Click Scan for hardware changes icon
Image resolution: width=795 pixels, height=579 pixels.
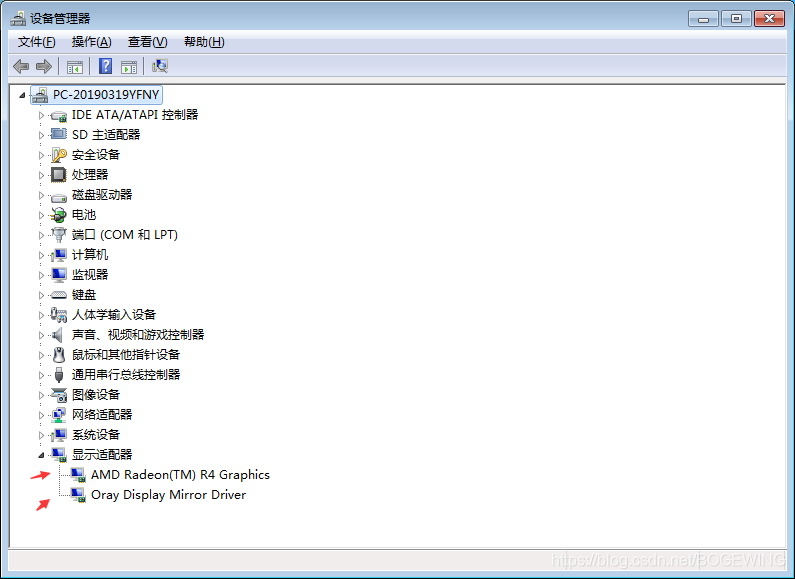tap(160, 66)
